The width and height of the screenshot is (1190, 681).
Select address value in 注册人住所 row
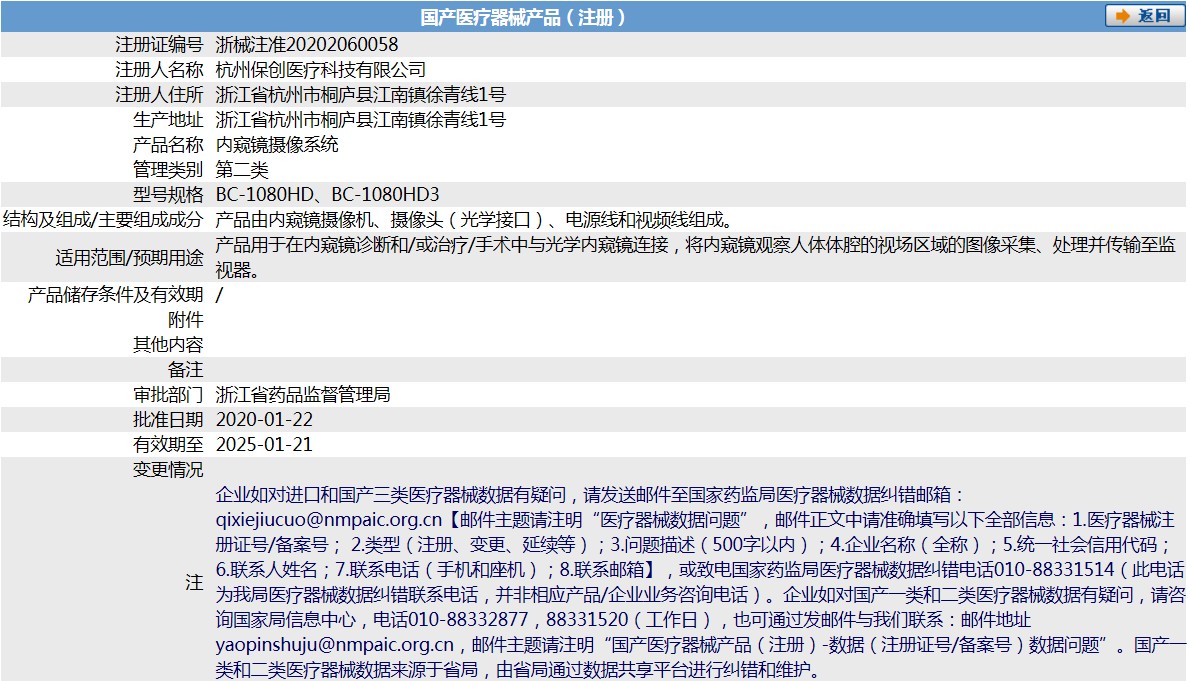pos(360,95)
